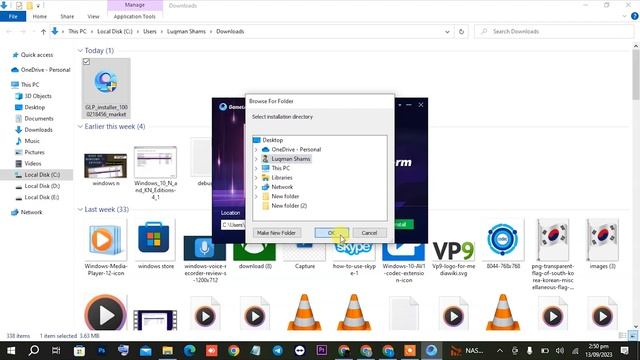Screen dimensions: 640x360
Task: Select the Libraries folder icon in the dialog
Action: click(265, 178)
